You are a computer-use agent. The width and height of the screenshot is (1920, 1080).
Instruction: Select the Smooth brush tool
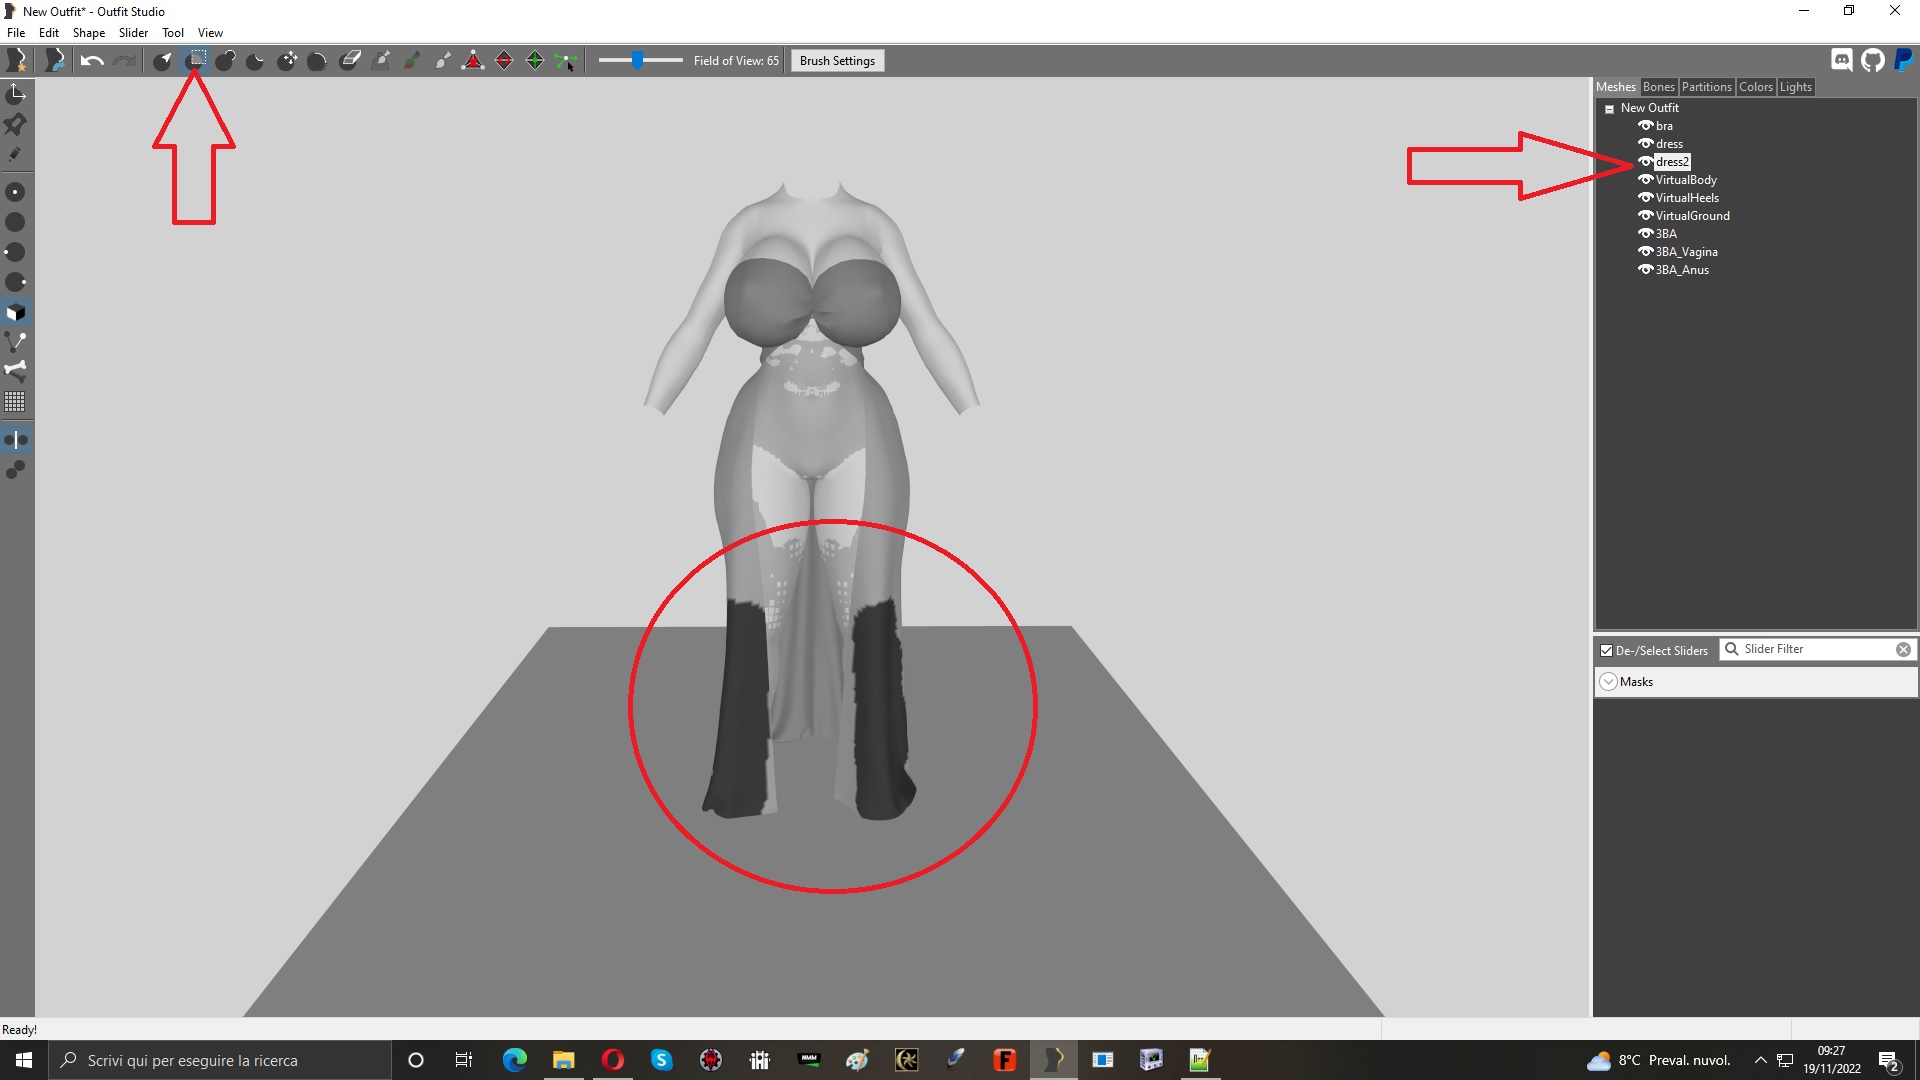pos(318,60)
